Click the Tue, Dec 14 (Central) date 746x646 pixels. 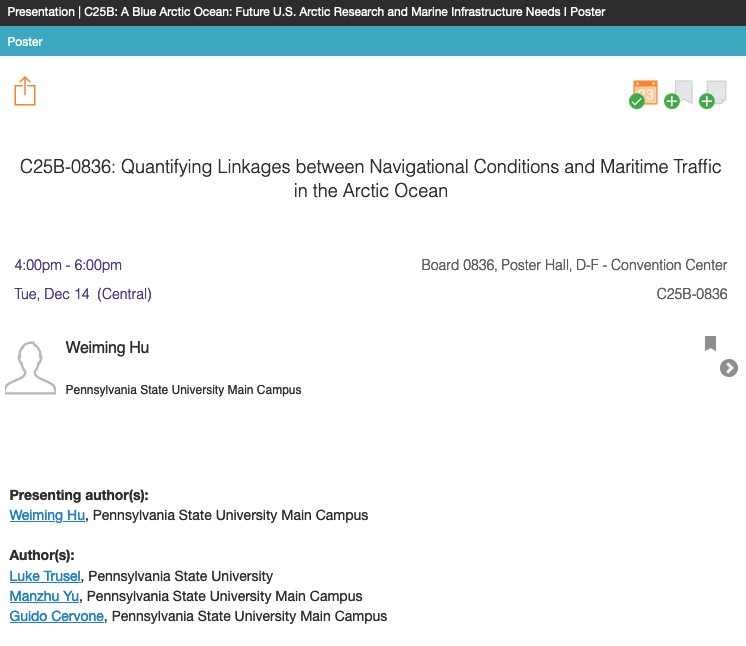click(83, 294)
